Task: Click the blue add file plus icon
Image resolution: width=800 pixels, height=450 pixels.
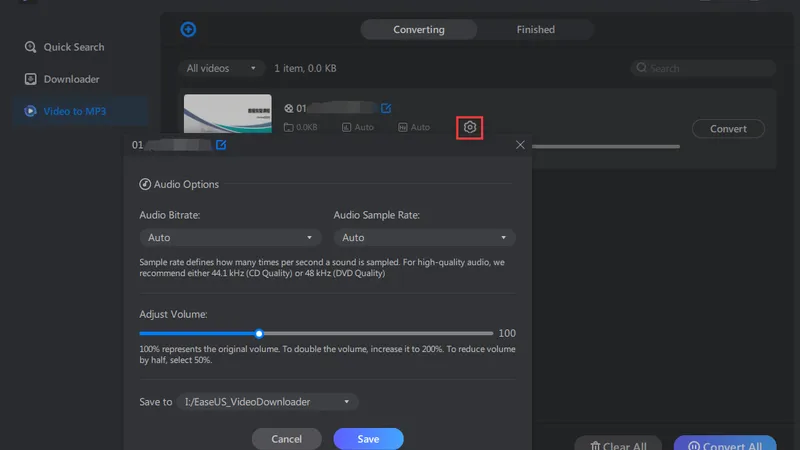Action: (188, 30)
